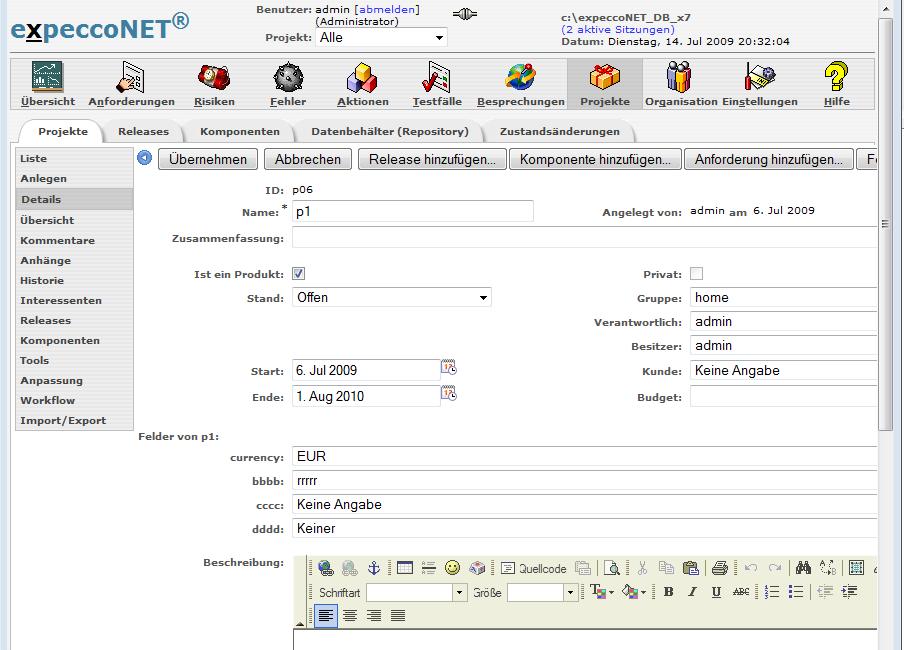Viewport: 904px width, 650px height.
Task: Set left text alignment
Action: point(326,615)
